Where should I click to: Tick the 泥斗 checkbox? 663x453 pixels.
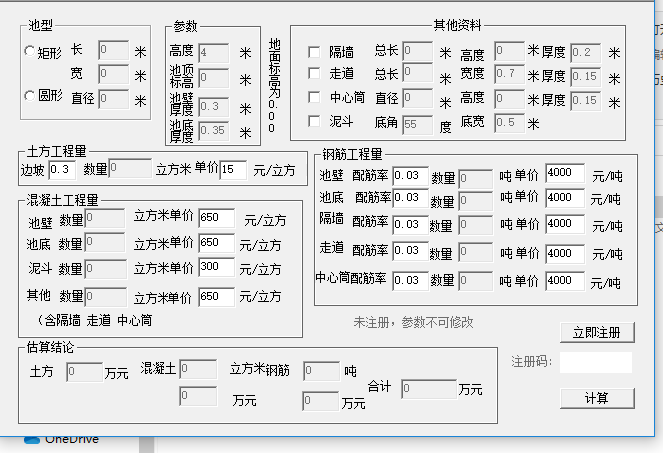[x=314, y=121]
